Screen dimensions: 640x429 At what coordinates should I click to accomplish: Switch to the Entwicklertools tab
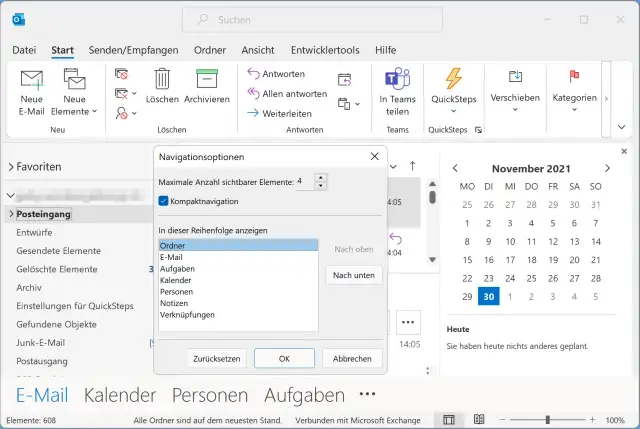(325, 50)
